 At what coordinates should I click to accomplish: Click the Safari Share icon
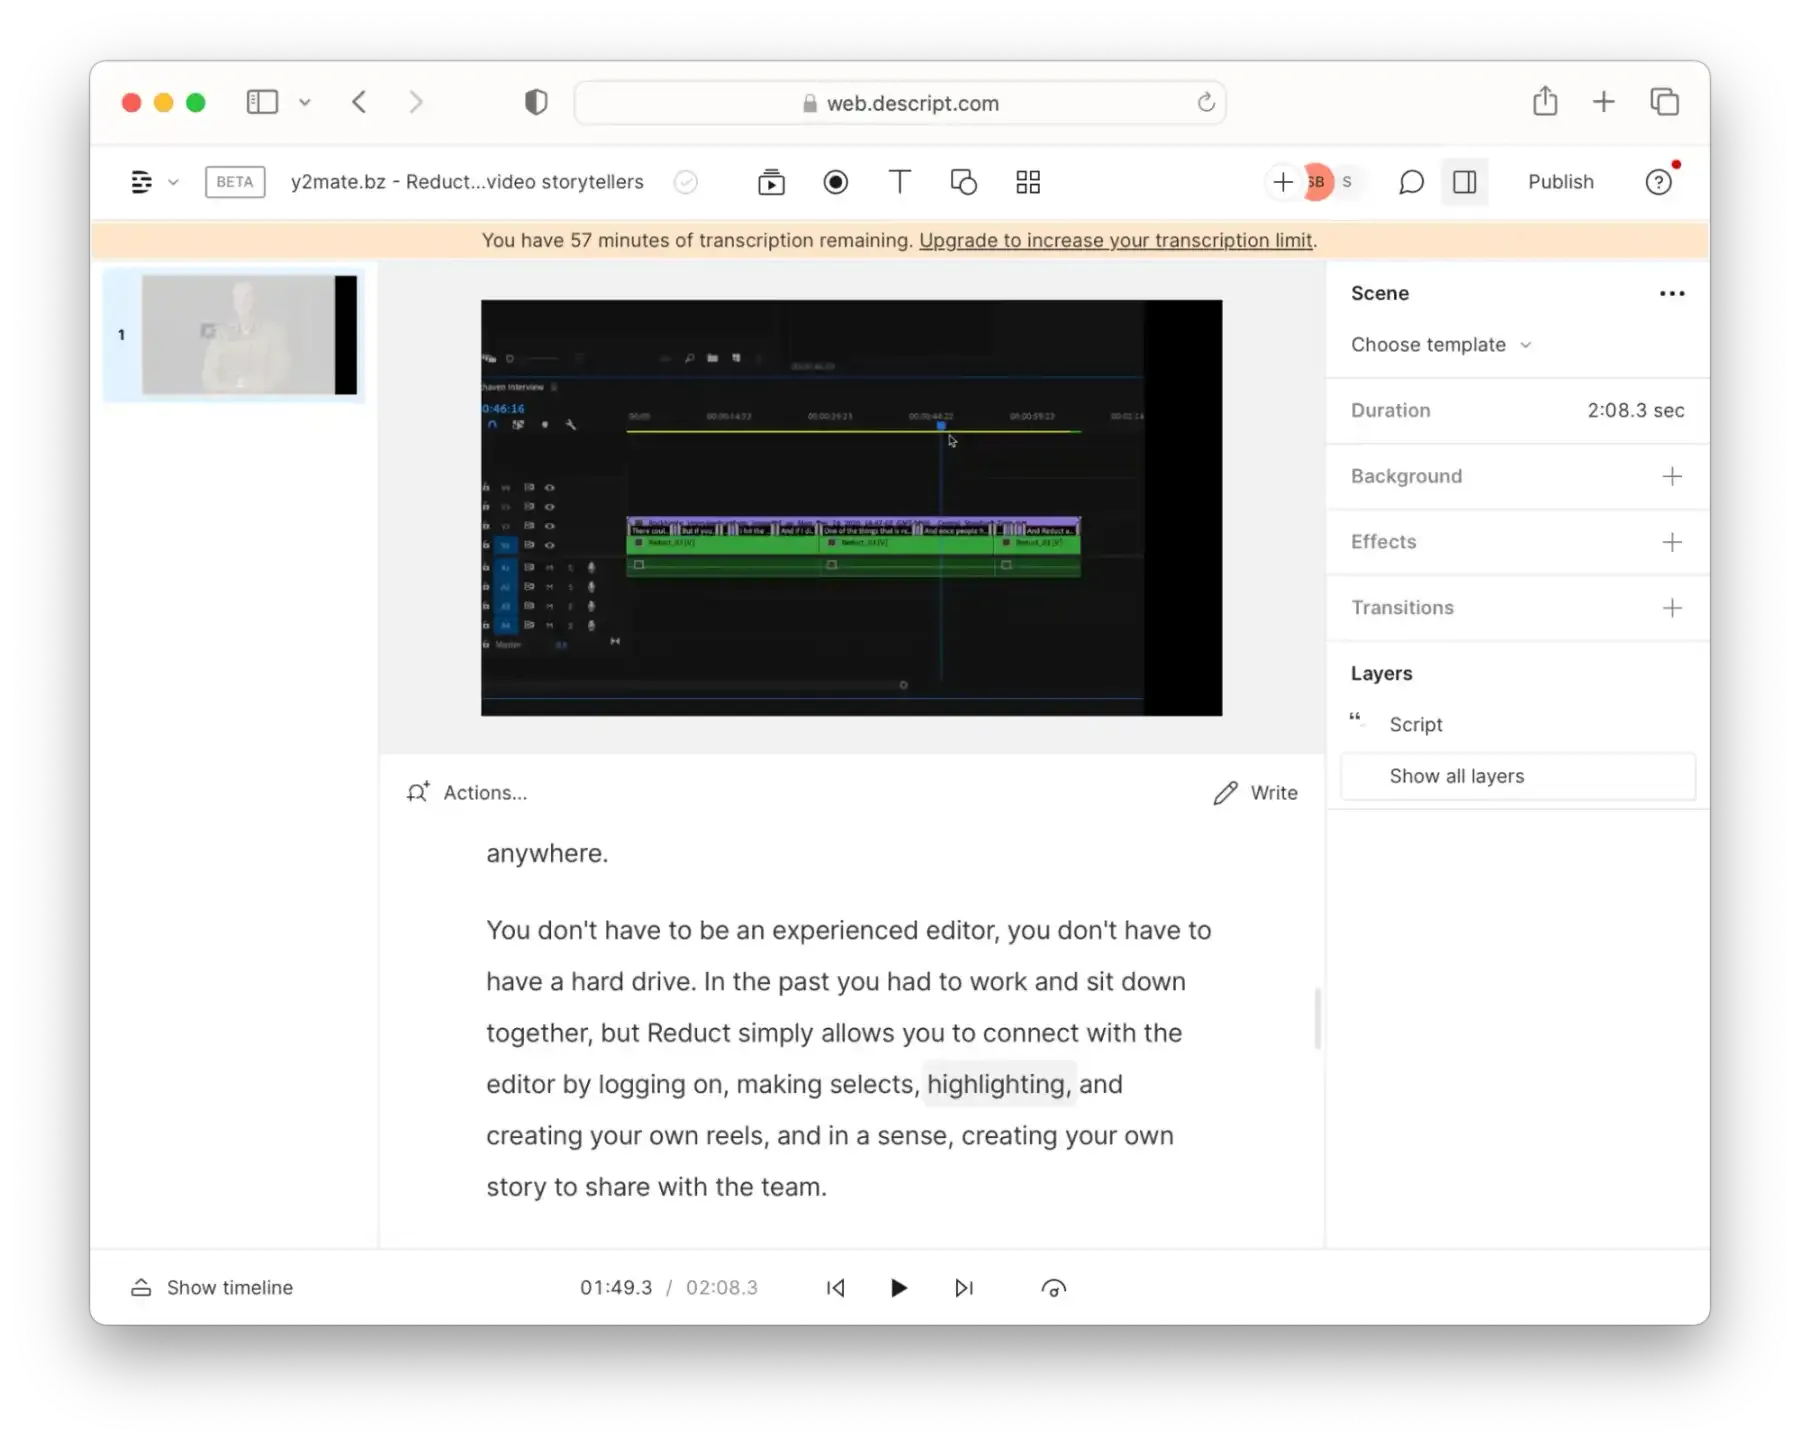[x=1545, y=102]
